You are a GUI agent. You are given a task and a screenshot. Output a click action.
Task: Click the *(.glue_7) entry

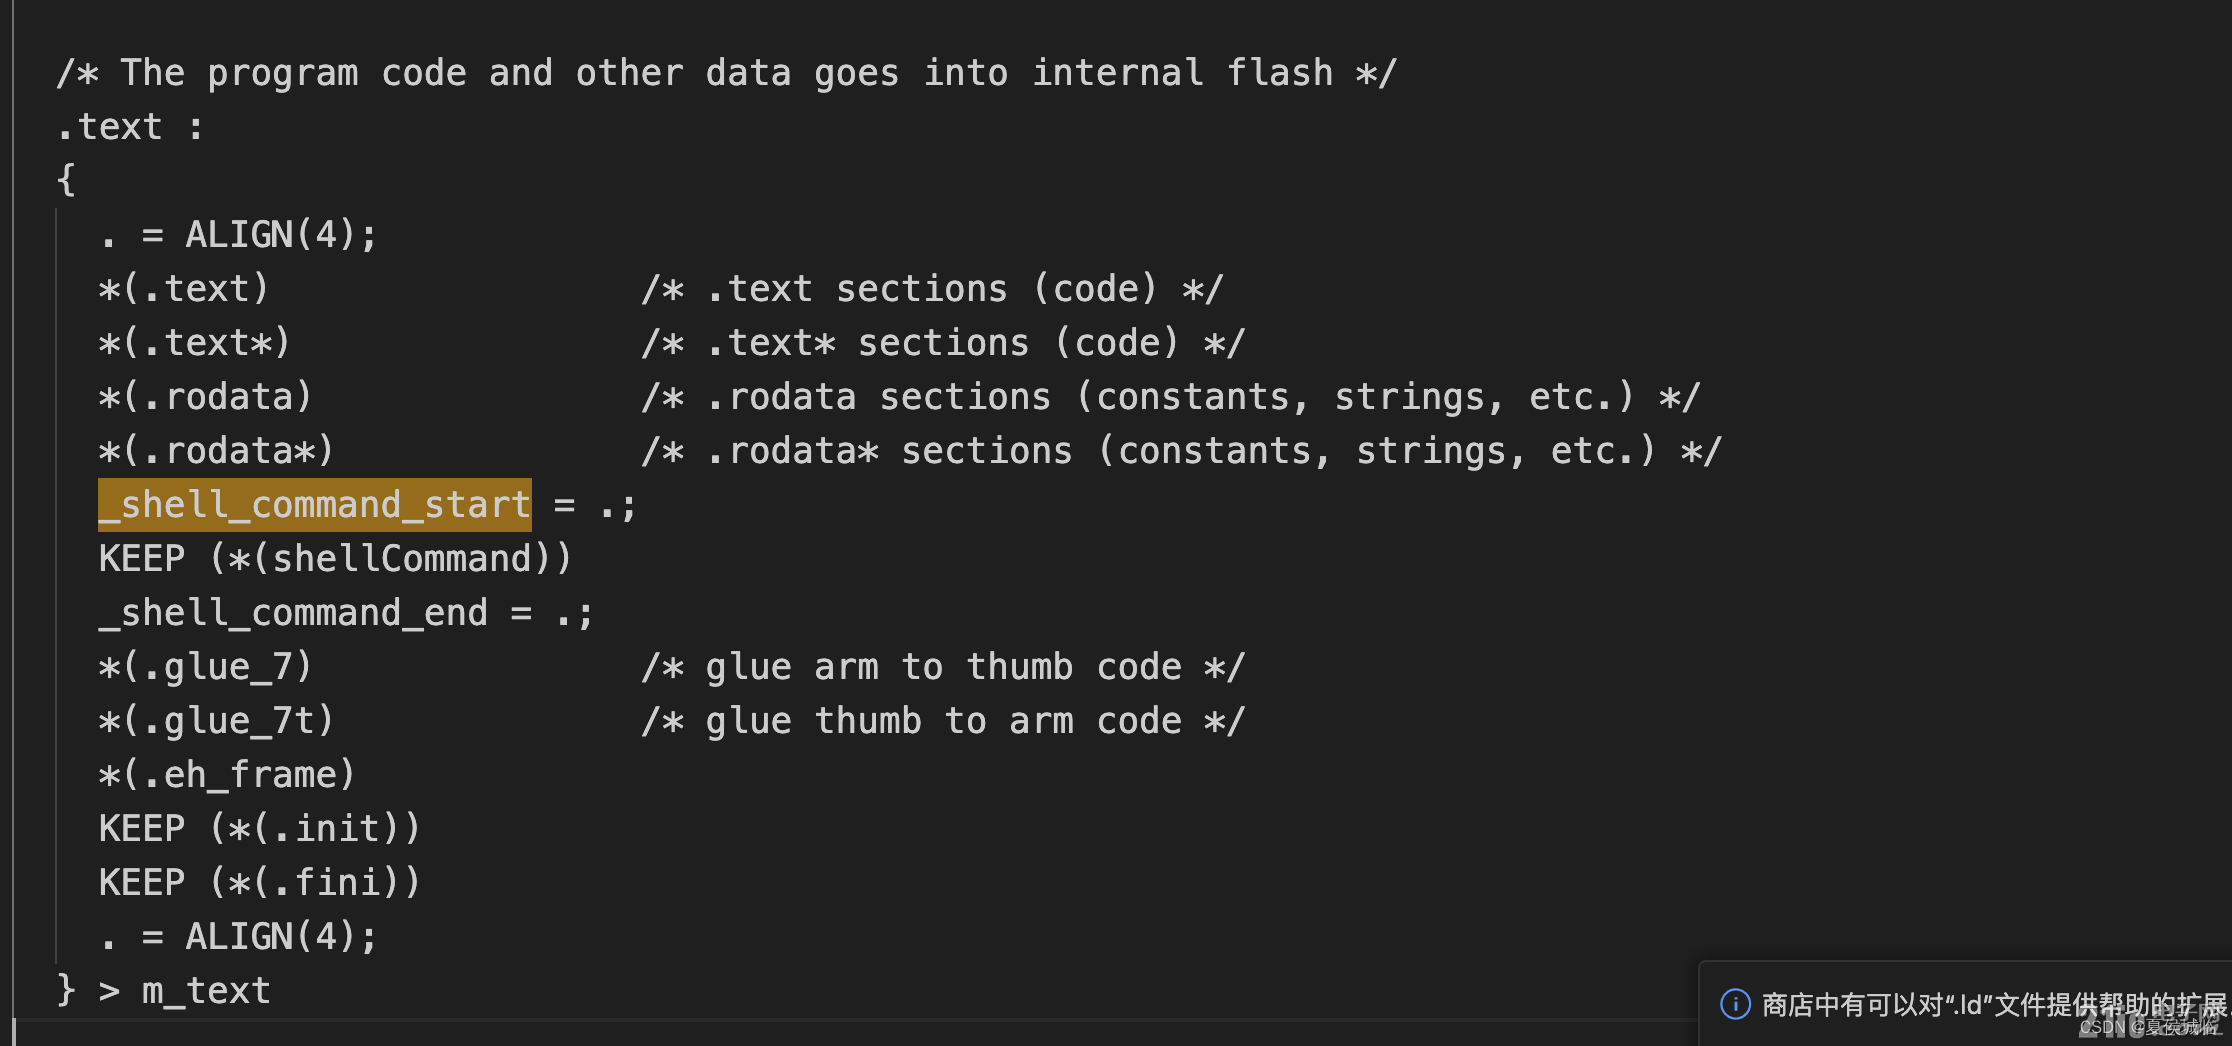pyautogui.click(x=206, y=667)
